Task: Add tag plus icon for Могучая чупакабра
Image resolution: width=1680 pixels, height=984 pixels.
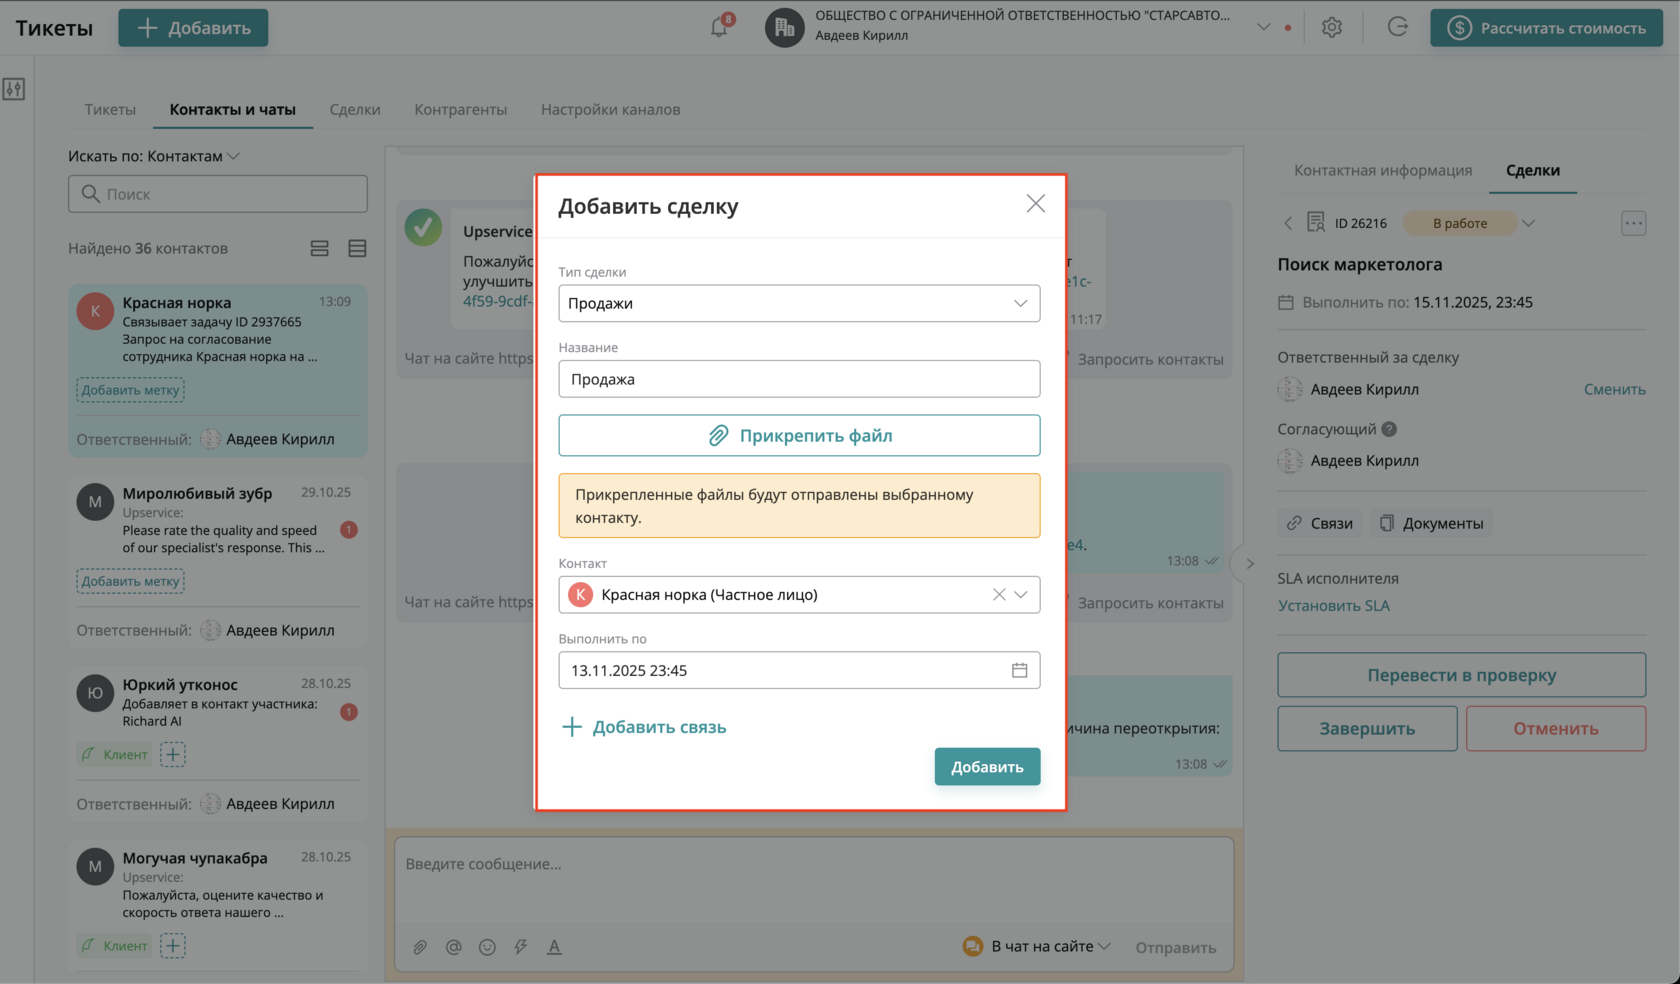Action: (x=173, y=945)
